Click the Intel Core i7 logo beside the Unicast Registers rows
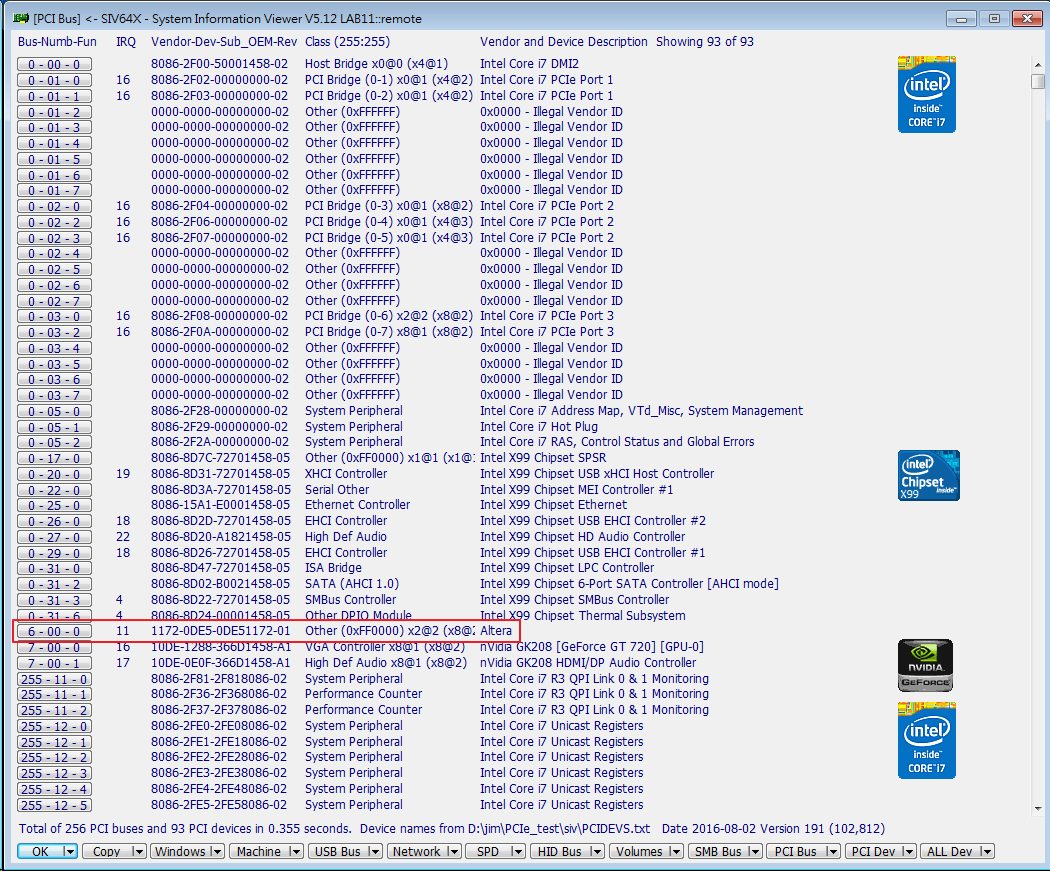 [927, 740]
